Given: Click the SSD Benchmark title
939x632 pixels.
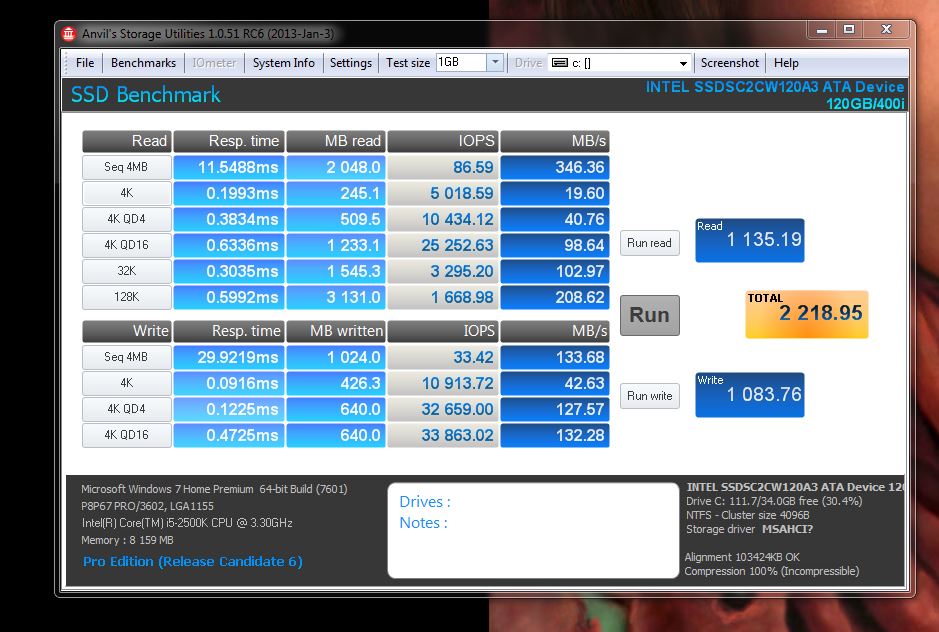Looking at the screenshot, I should (146, 95).
